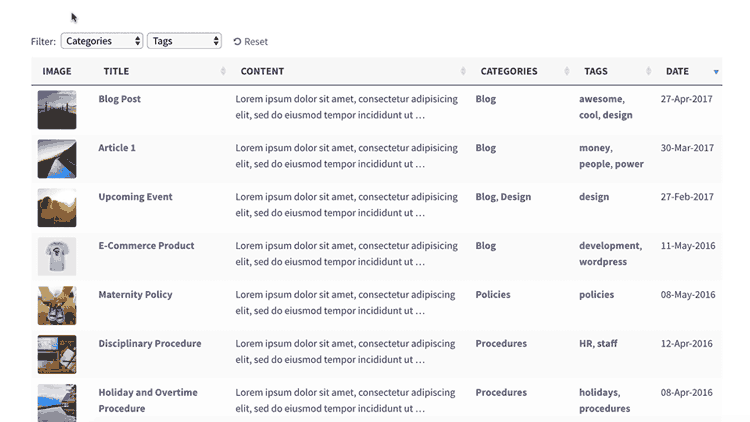
Task: Filter by the staff tag
Action: tap(607, 344)
